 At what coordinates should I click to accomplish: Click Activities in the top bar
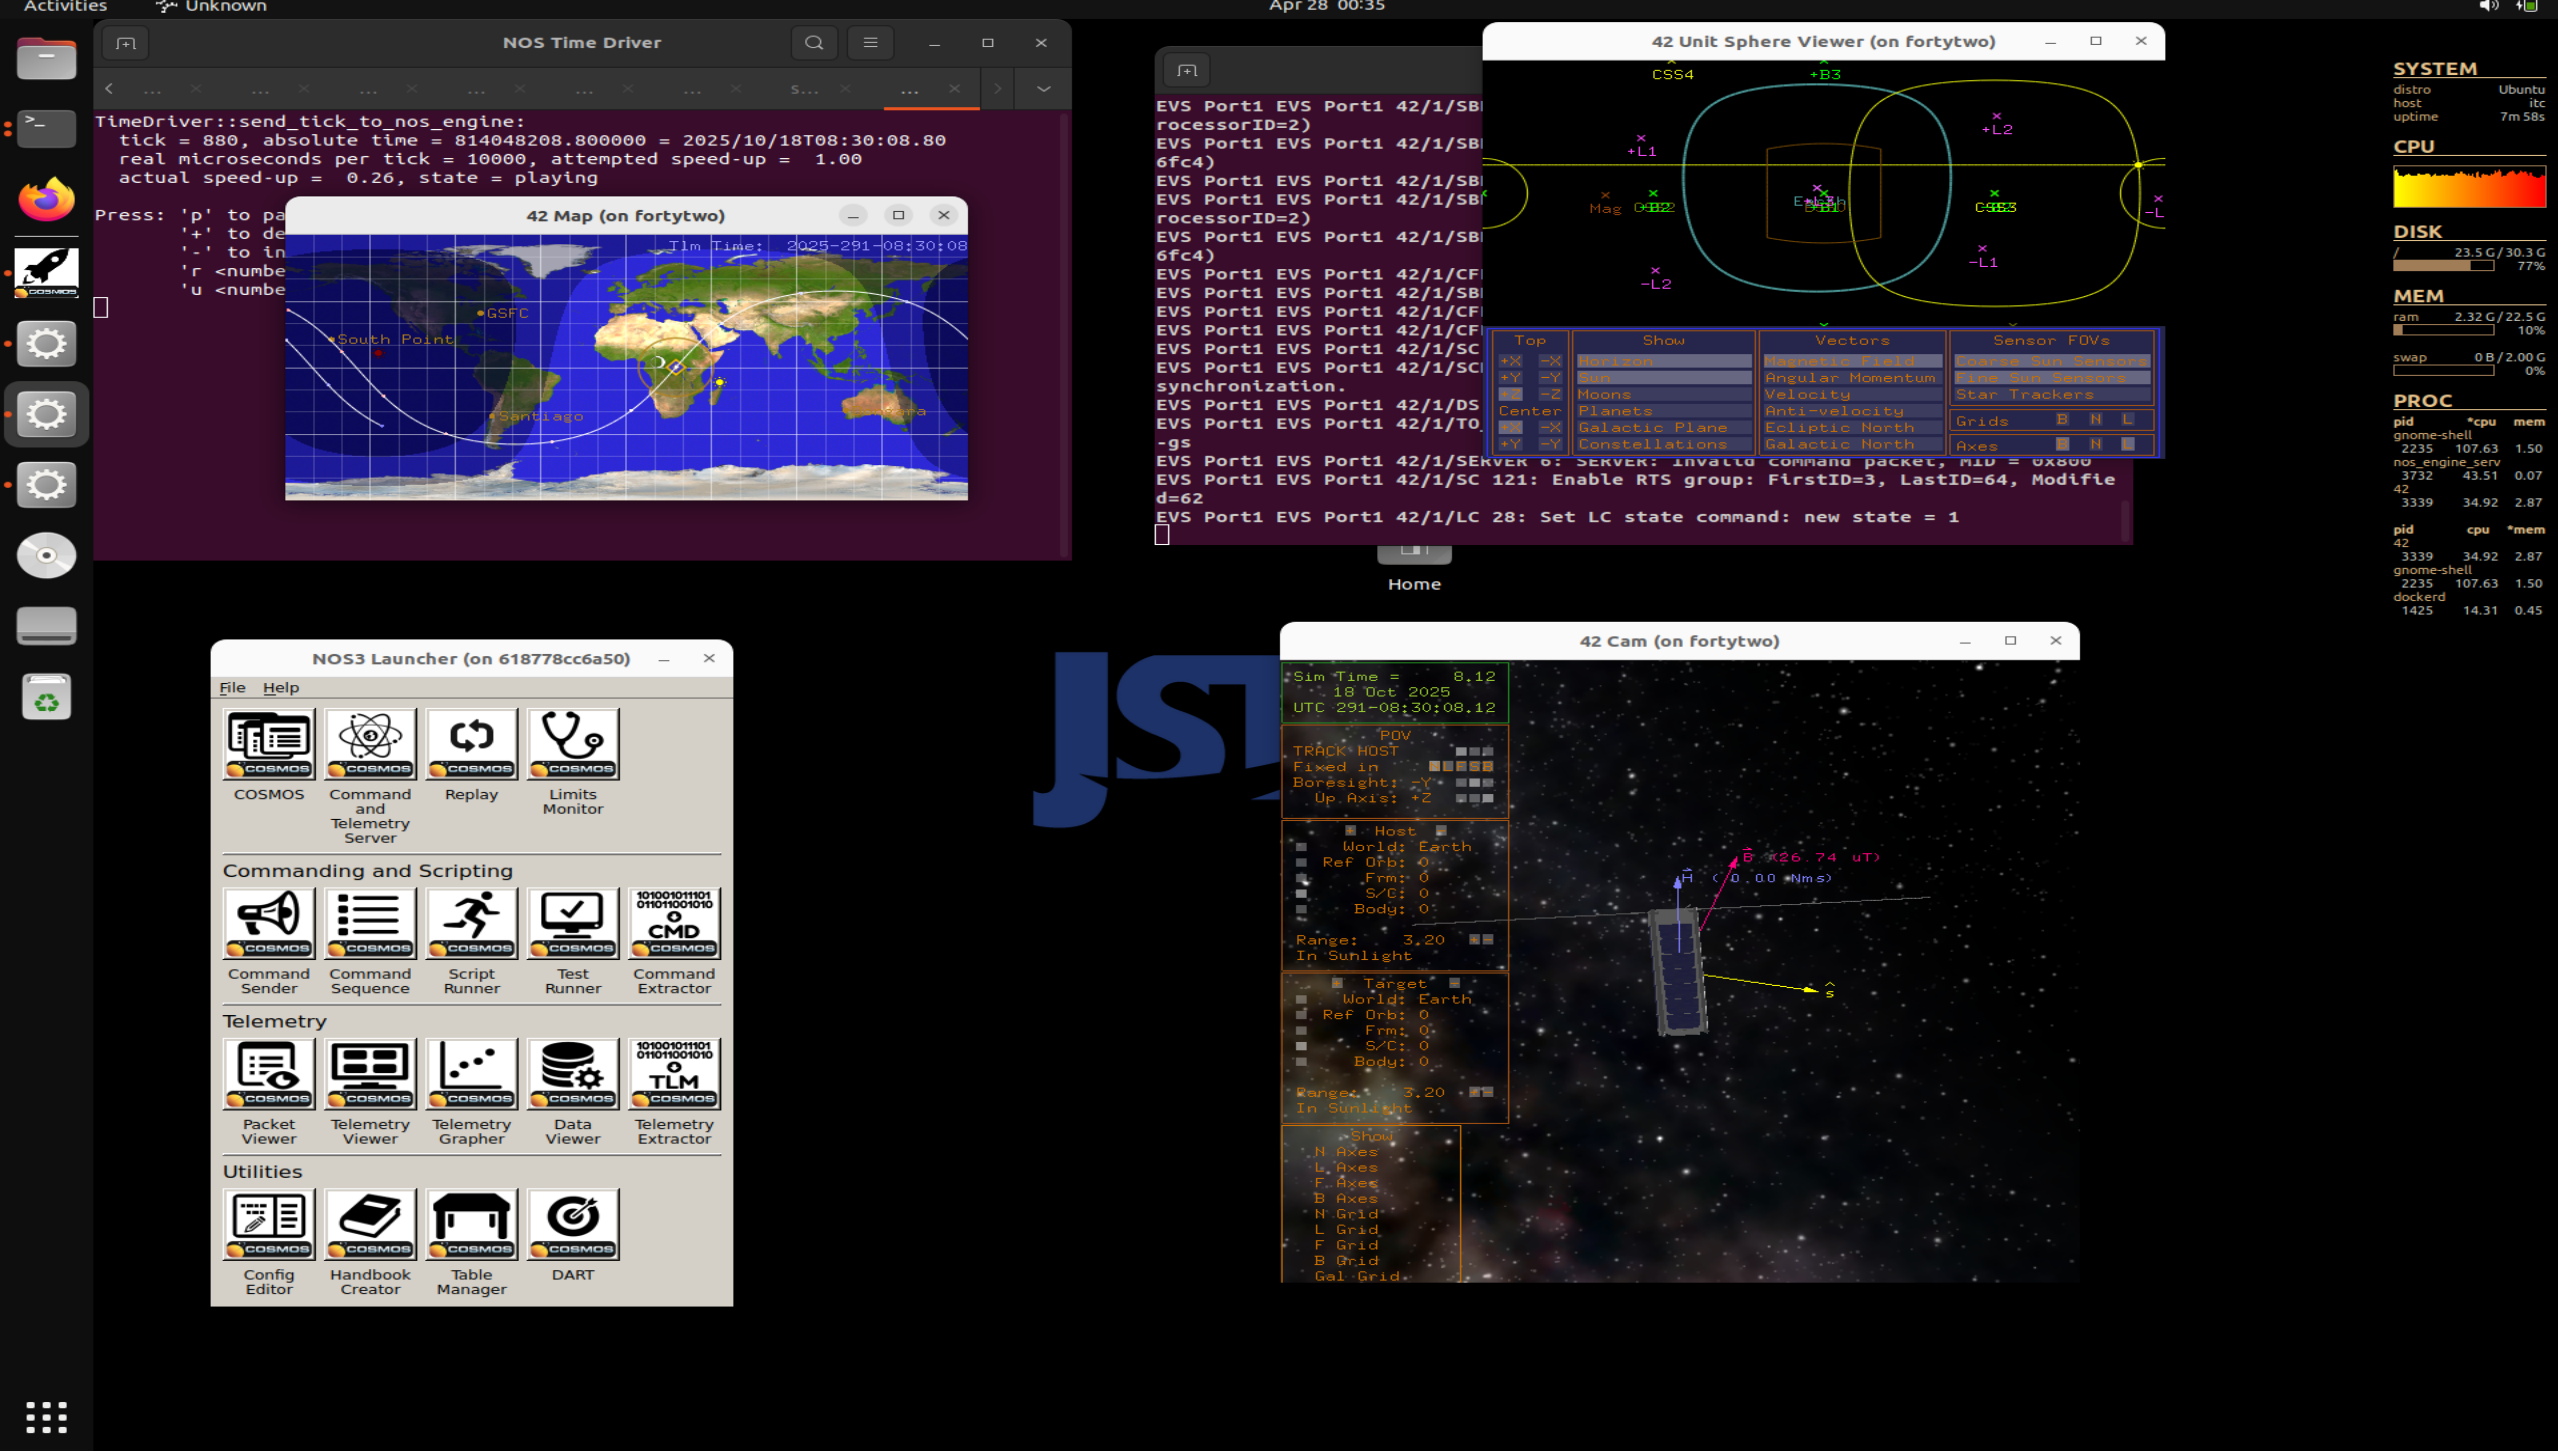(65, 7)
